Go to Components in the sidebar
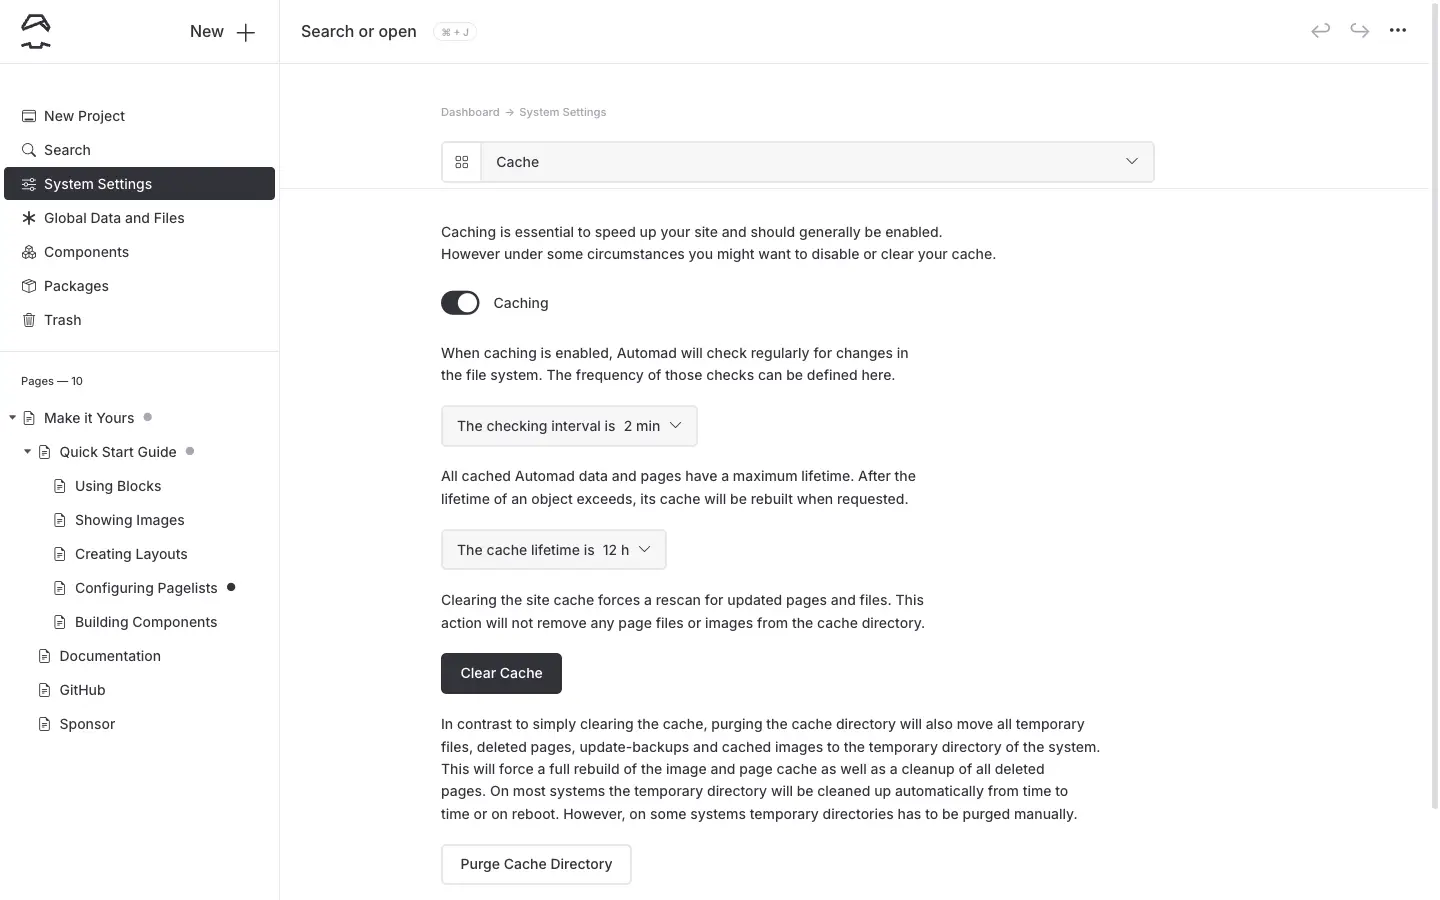1440x900 pixels. pyautogui.click(x=86, y=252)
